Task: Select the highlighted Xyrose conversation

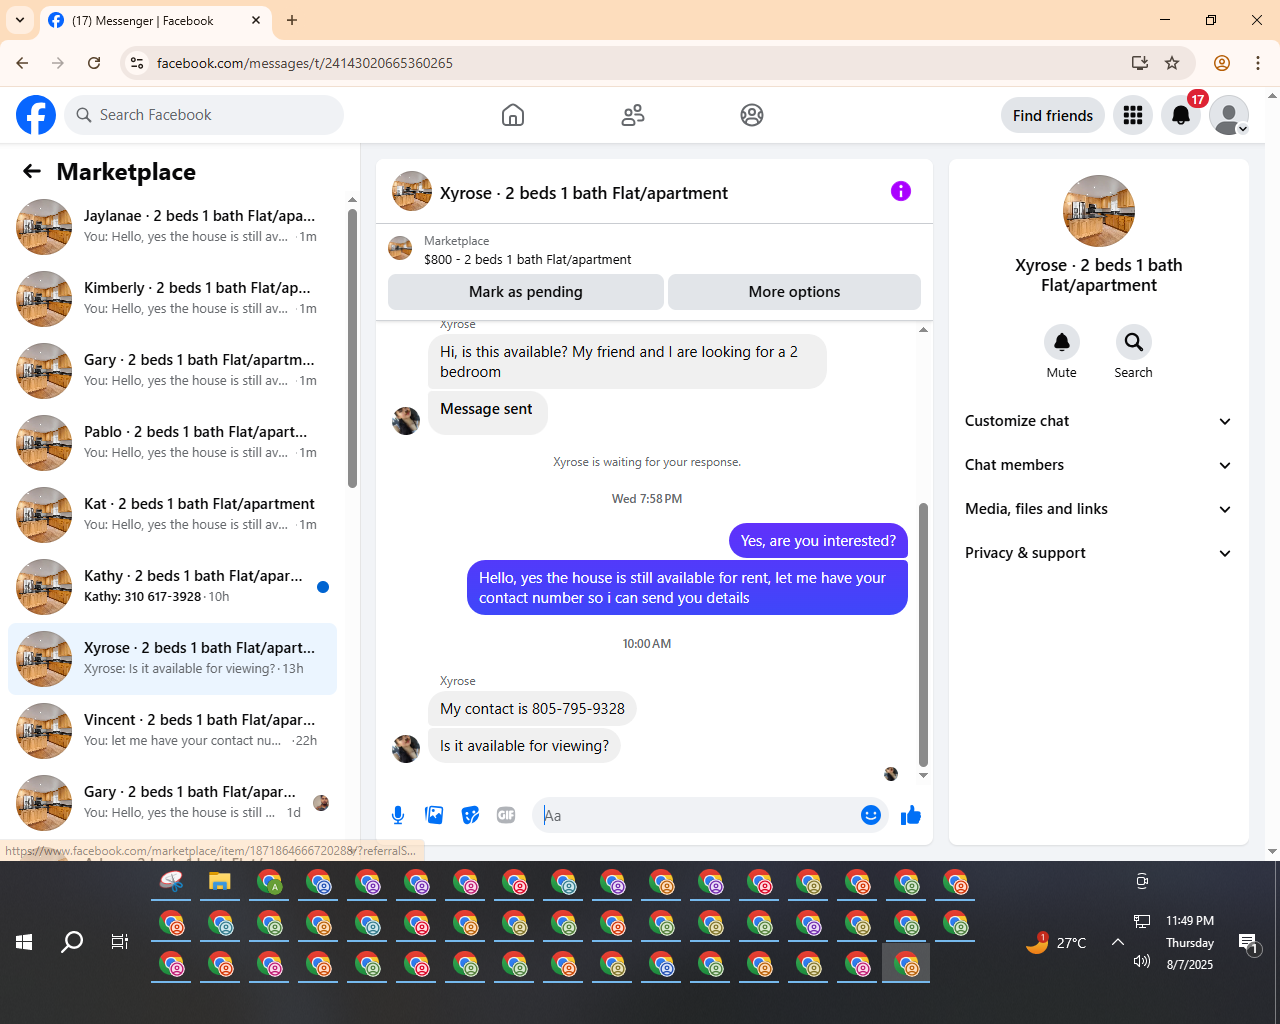Action: tap(172, 659)
